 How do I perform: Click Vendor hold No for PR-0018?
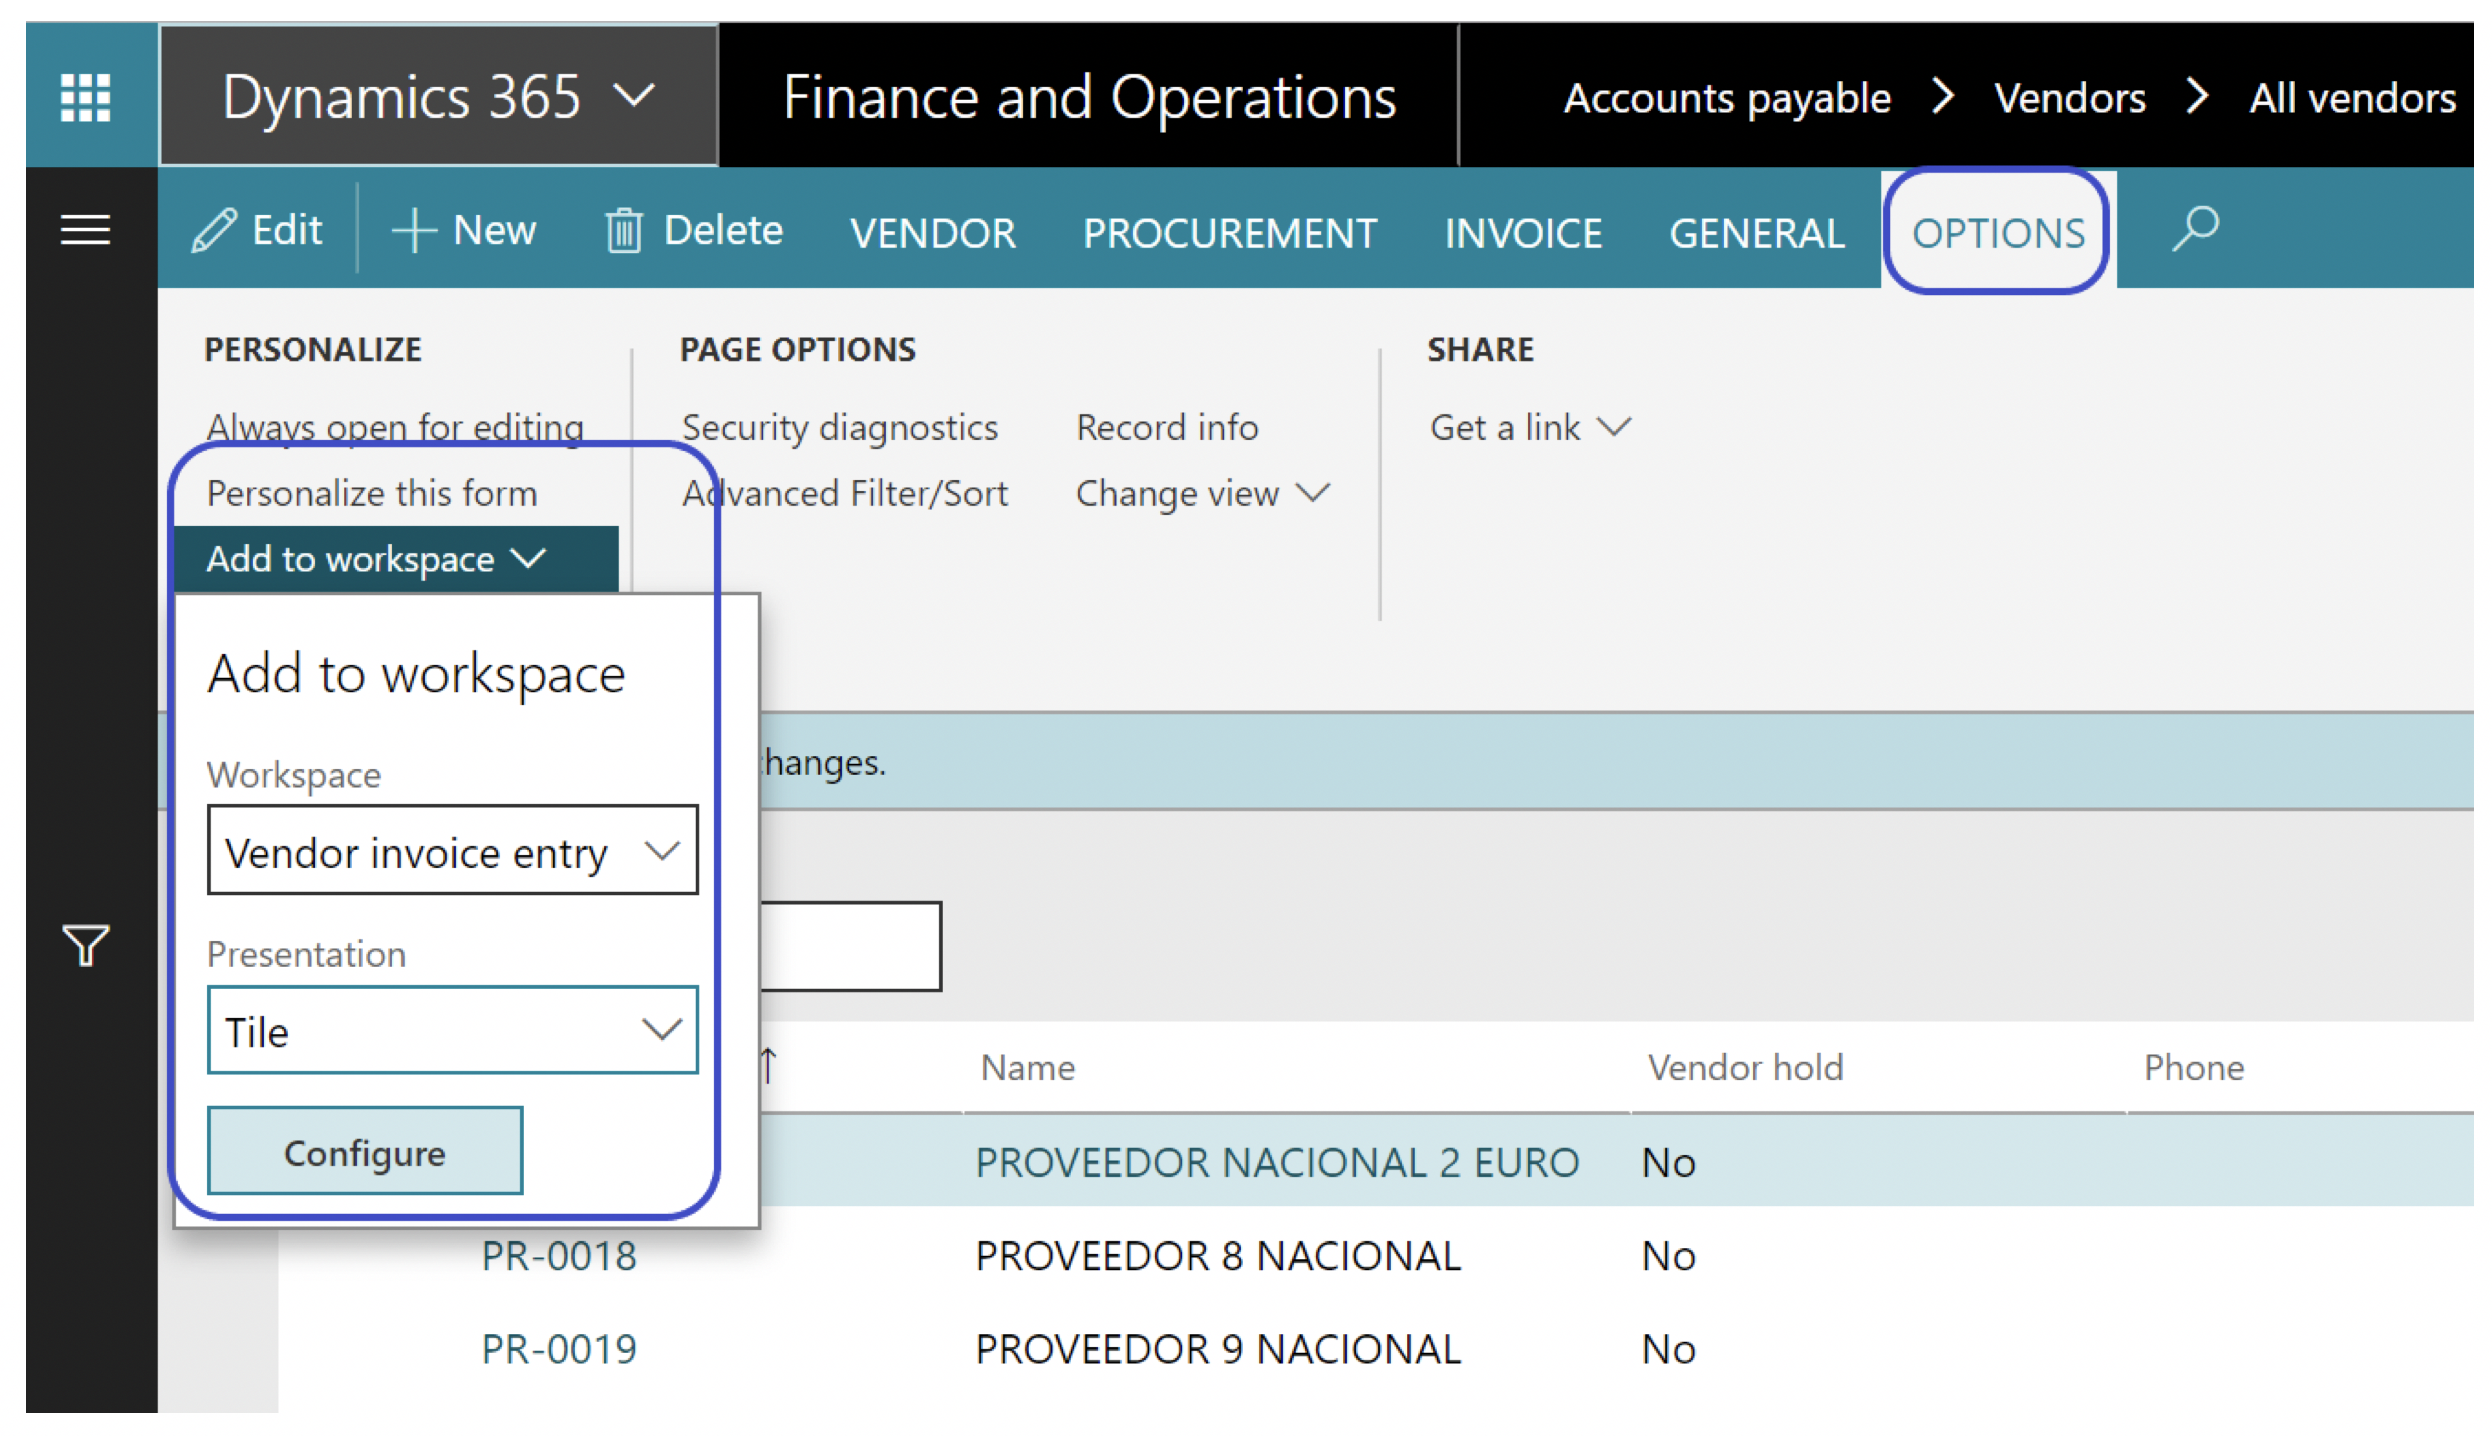click(x=1668, y=1256)
